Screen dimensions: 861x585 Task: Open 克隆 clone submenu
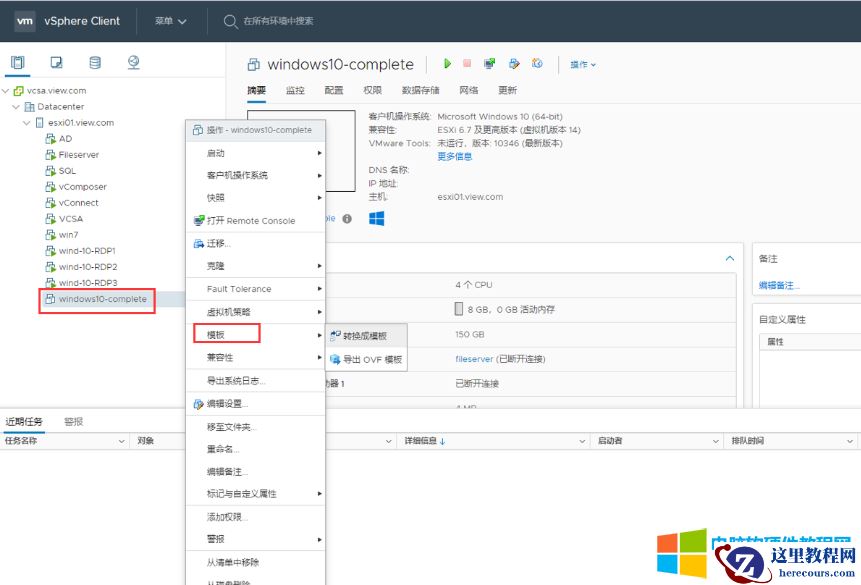pyautogui.click(x=256, y=266)
